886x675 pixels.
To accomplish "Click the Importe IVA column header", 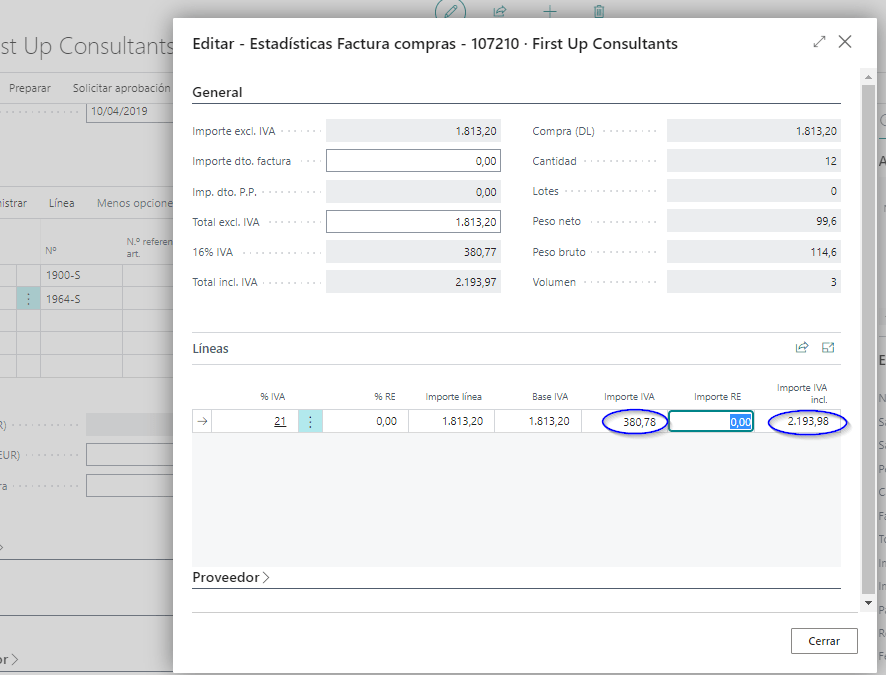I will [x=629, y=397].
